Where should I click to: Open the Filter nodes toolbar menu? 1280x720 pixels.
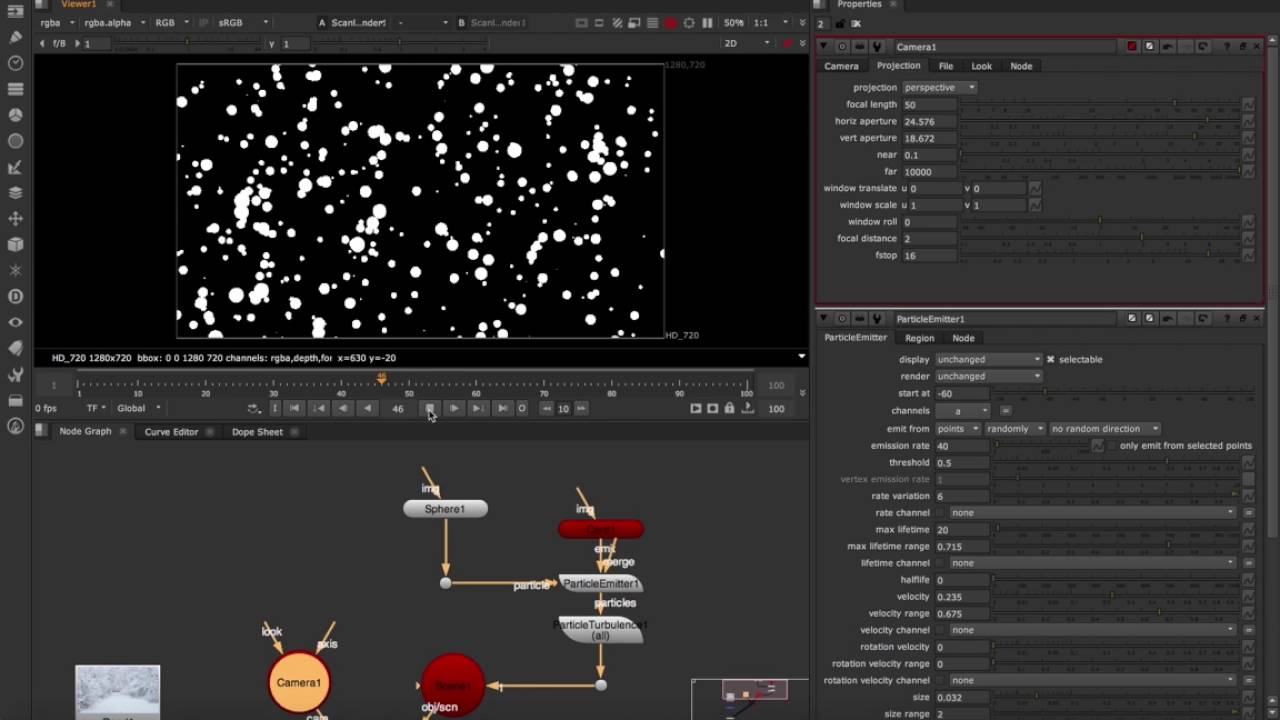[x=15, y=141]
